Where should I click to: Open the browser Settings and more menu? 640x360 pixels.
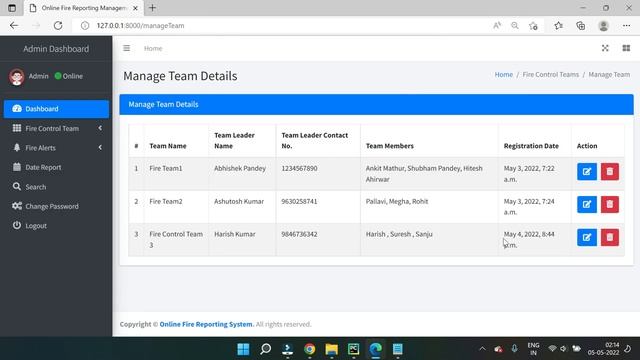pyautogui.click(x=627, y=25)
